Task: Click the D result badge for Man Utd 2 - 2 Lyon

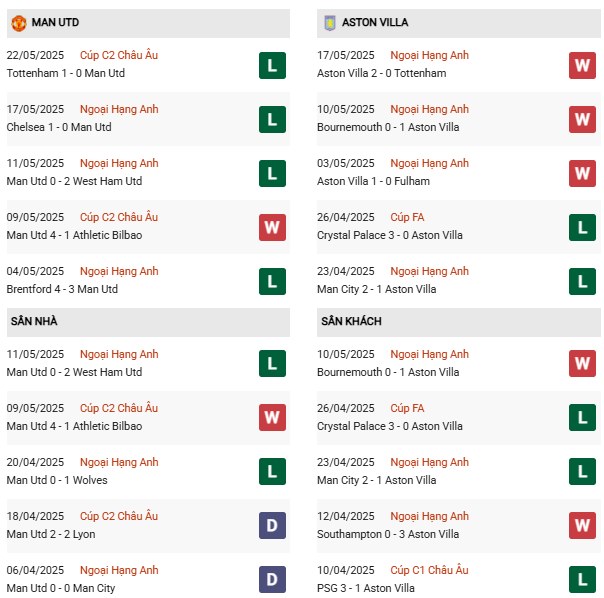Action: coord(271,525)
